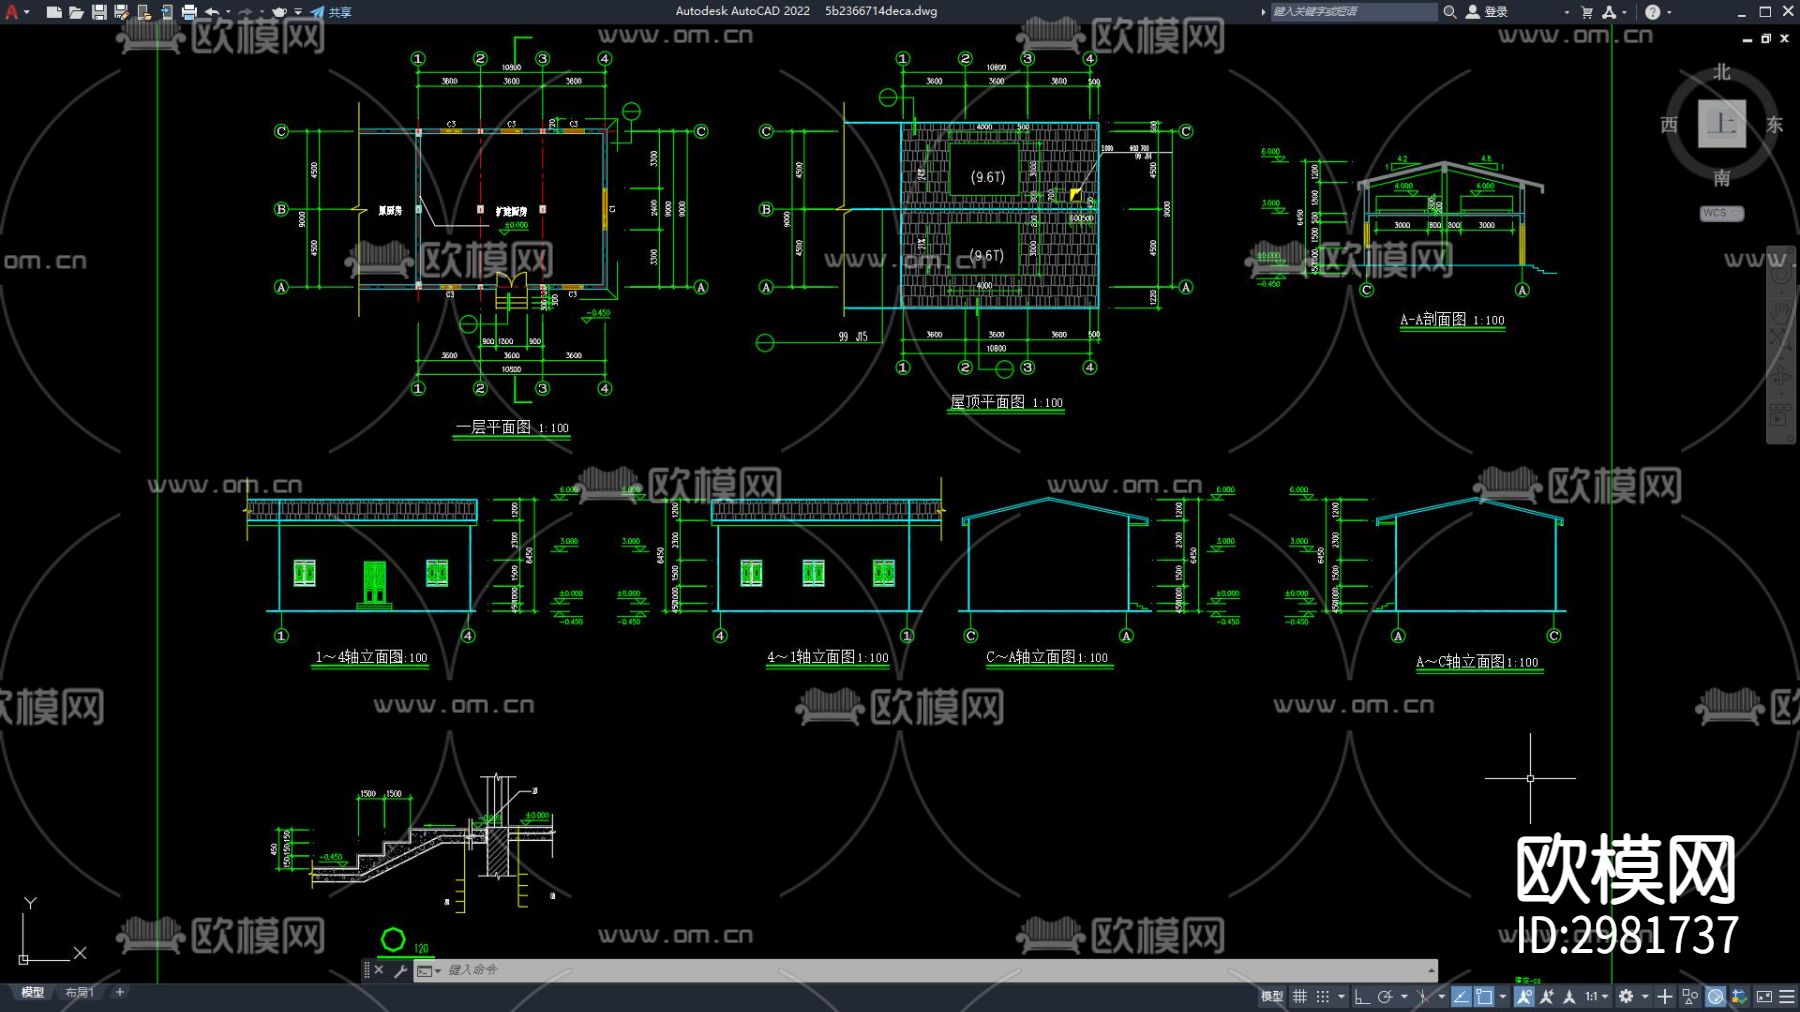1800x1012 pixels.
Task: Rotate view to north on ViewCube
Action: click(1722, 72)
